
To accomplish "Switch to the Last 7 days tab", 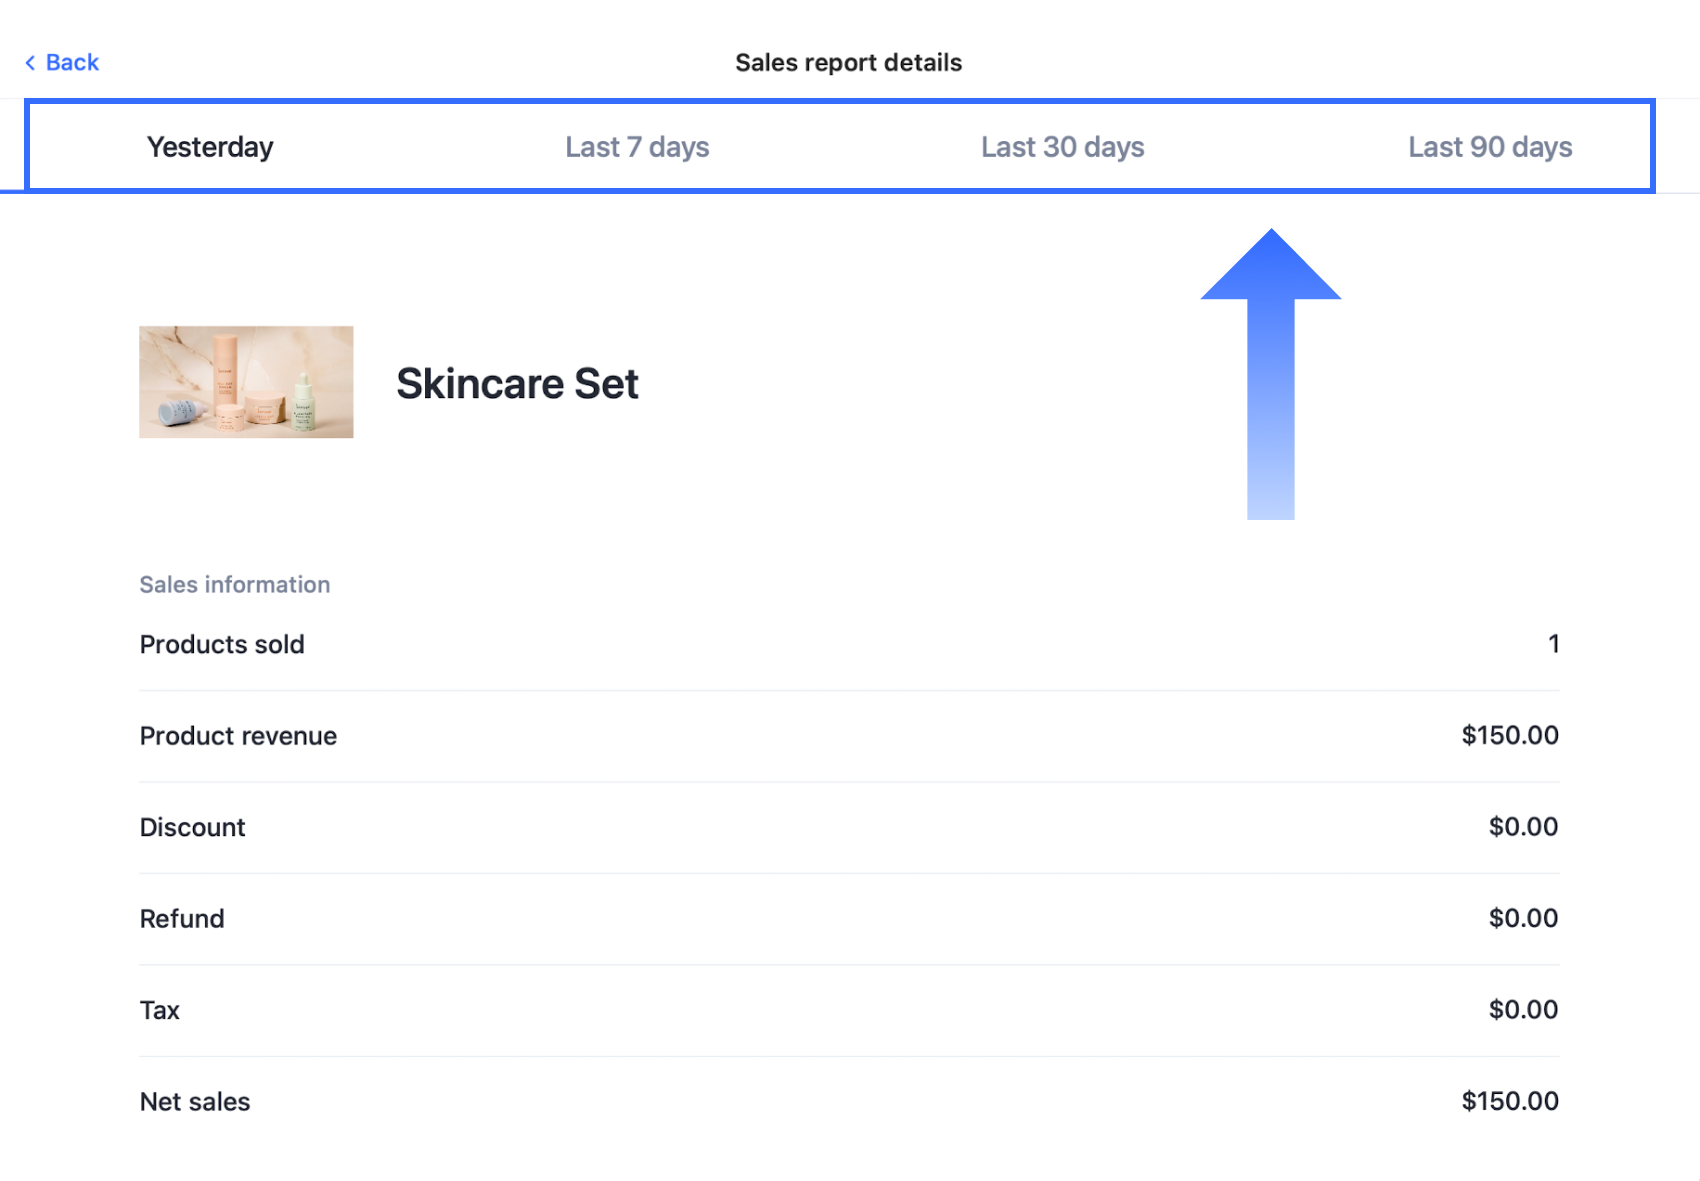I will (x=637, y=147).
